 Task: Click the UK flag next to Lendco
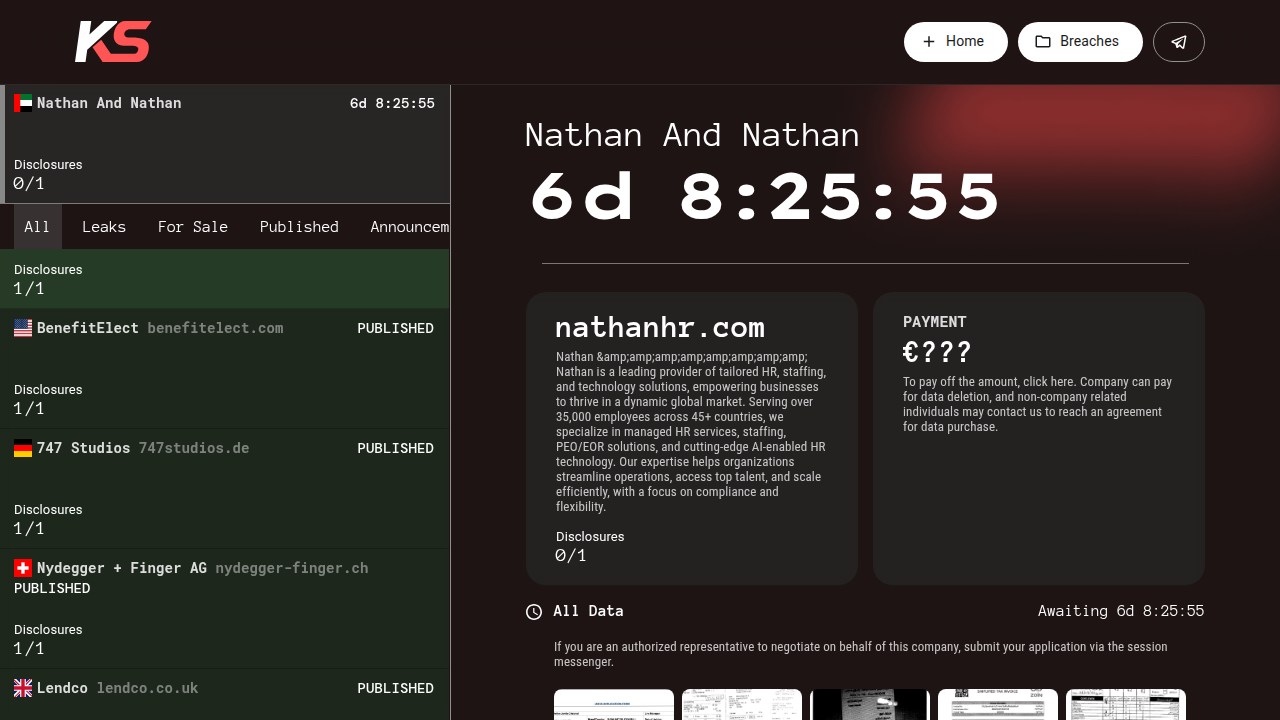coord(23,688)
